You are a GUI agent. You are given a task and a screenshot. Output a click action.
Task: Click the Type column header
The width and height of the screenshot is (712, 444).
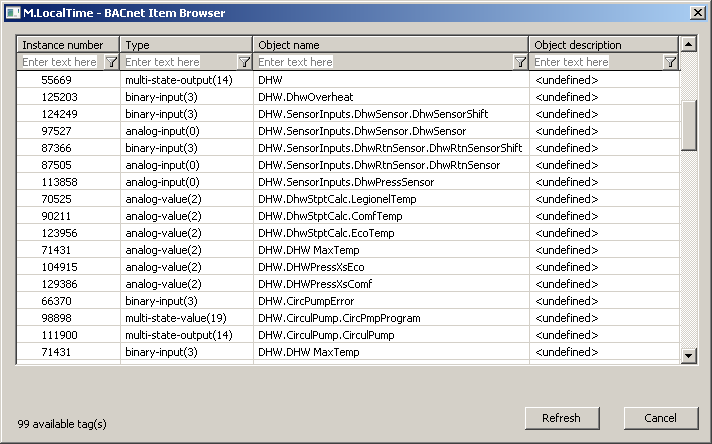coord(186,45)
